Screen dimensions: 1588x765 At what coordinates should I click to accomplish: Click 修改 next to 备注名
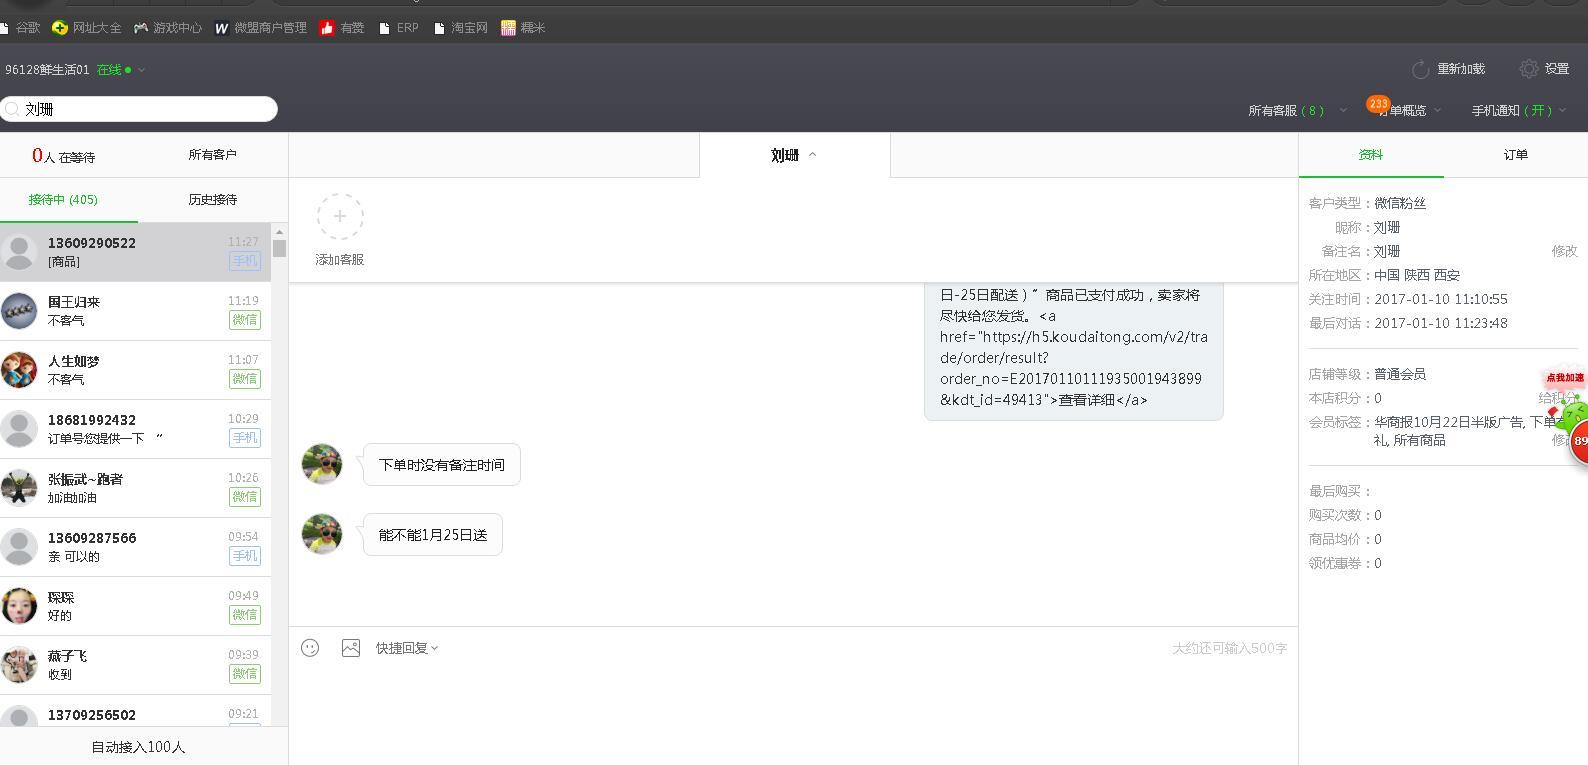[1564, 251]
